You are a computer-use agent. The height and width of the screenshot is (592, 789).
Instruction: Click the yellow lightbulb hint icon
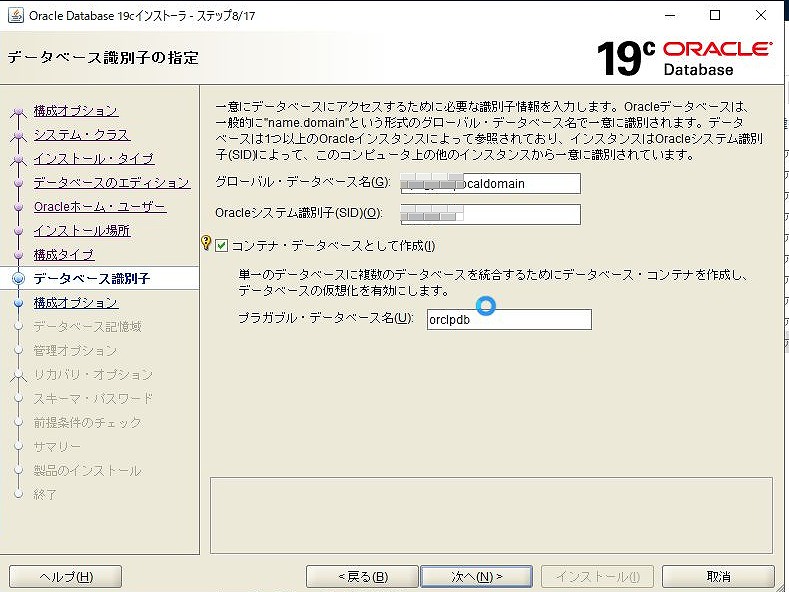pyautogui.click(x=206, y=243)
